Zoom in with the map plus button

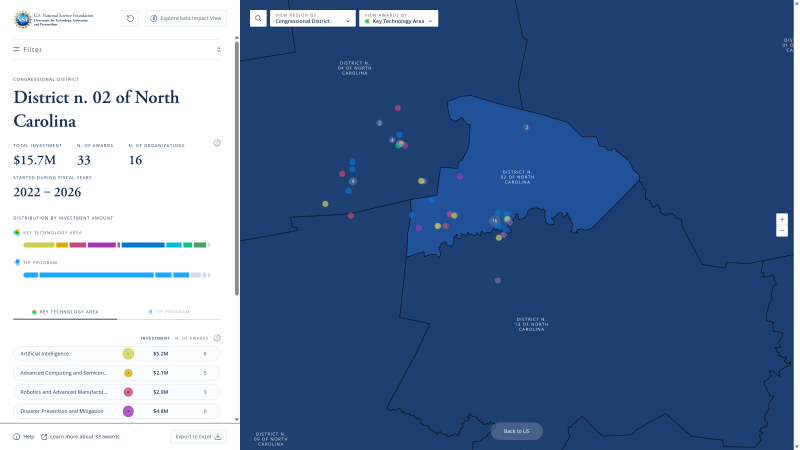[782, 219]
